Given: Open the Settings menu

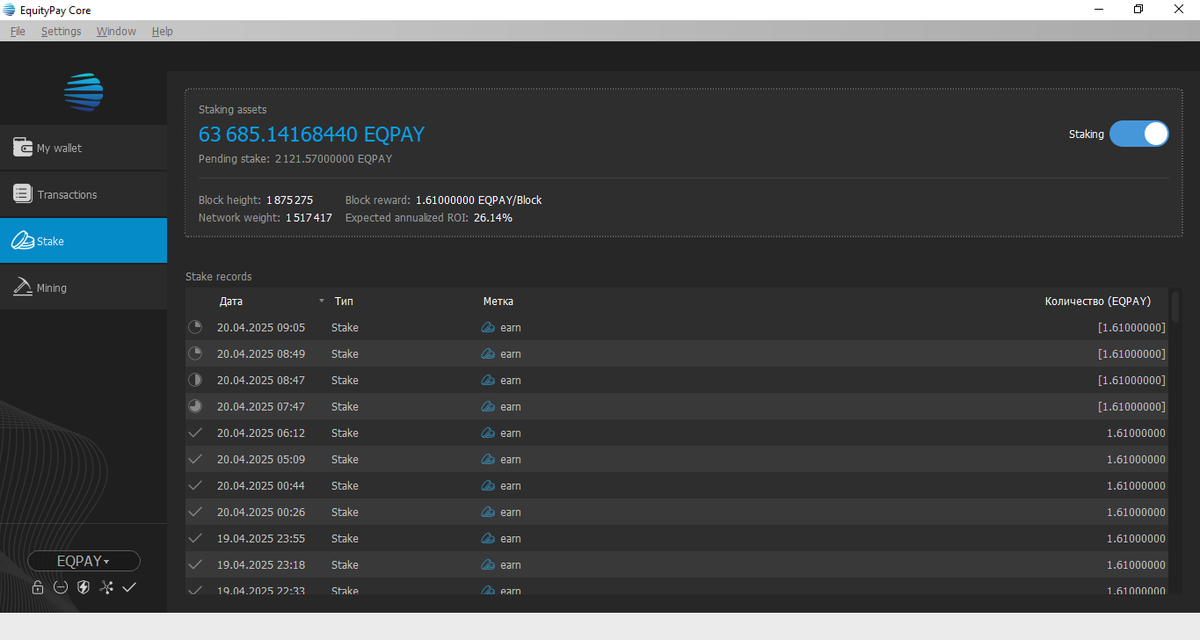Looking at the screenshot, I should point(61,31).
